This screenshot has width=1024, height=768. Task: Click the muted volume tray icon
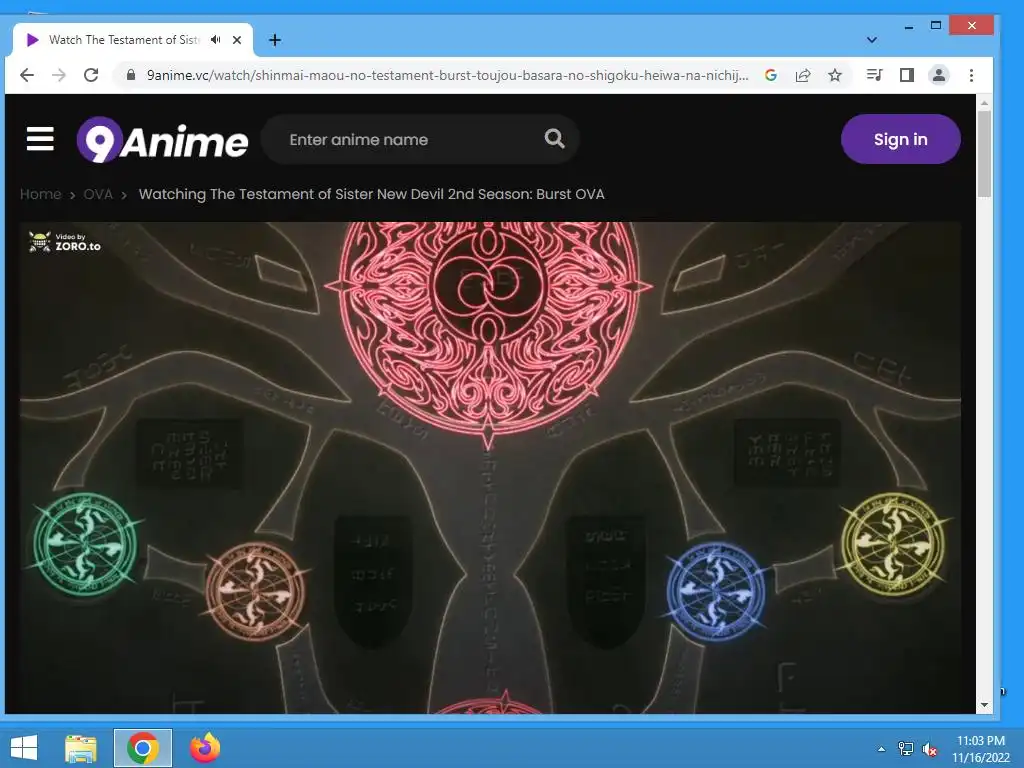click(930, 749)
